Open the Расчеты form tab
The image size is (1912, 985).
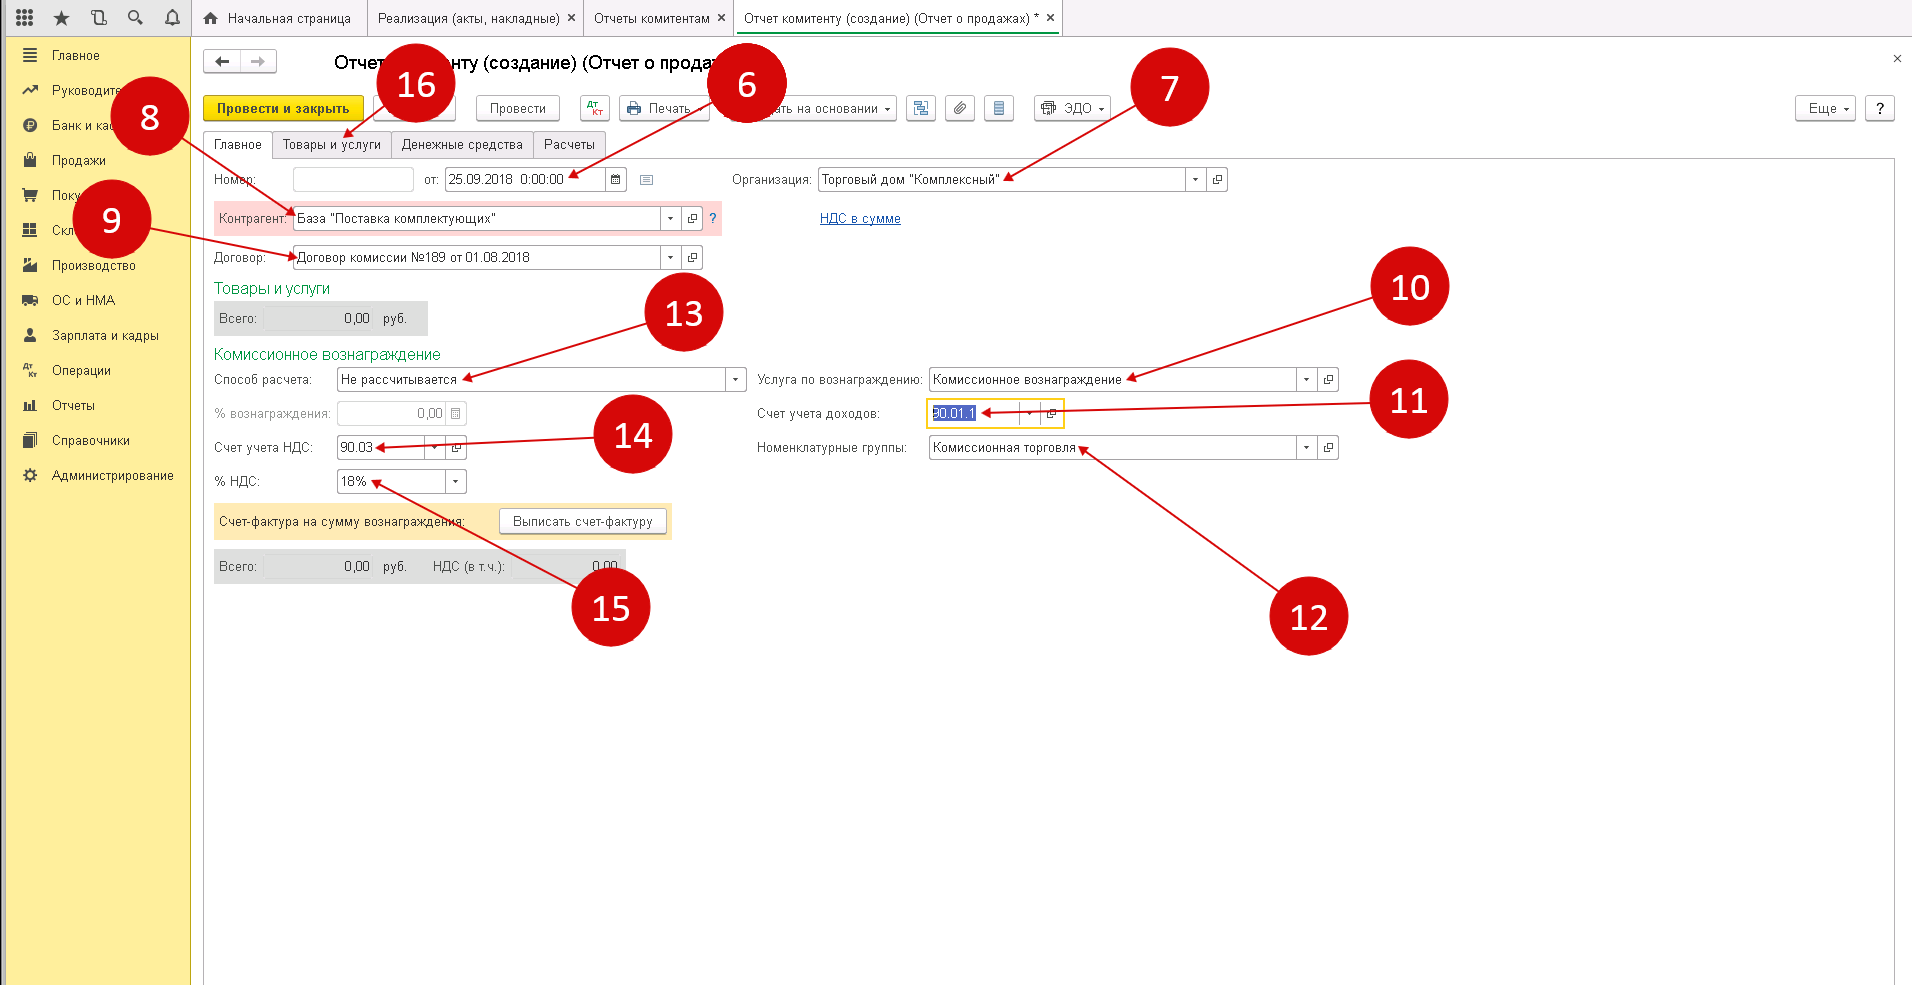point(569,145)
